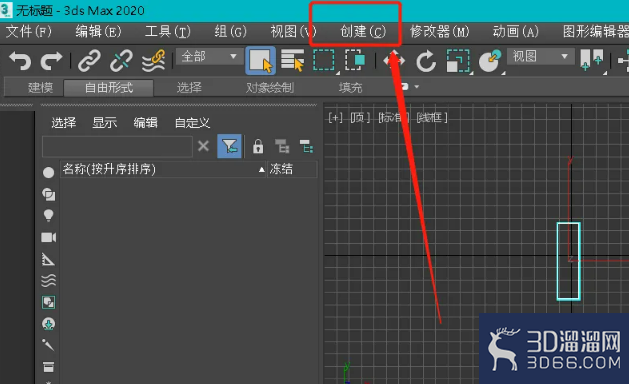Expand the ribbon options small arrow
This screenshot has width=629, height=384.
coord(416,87)
